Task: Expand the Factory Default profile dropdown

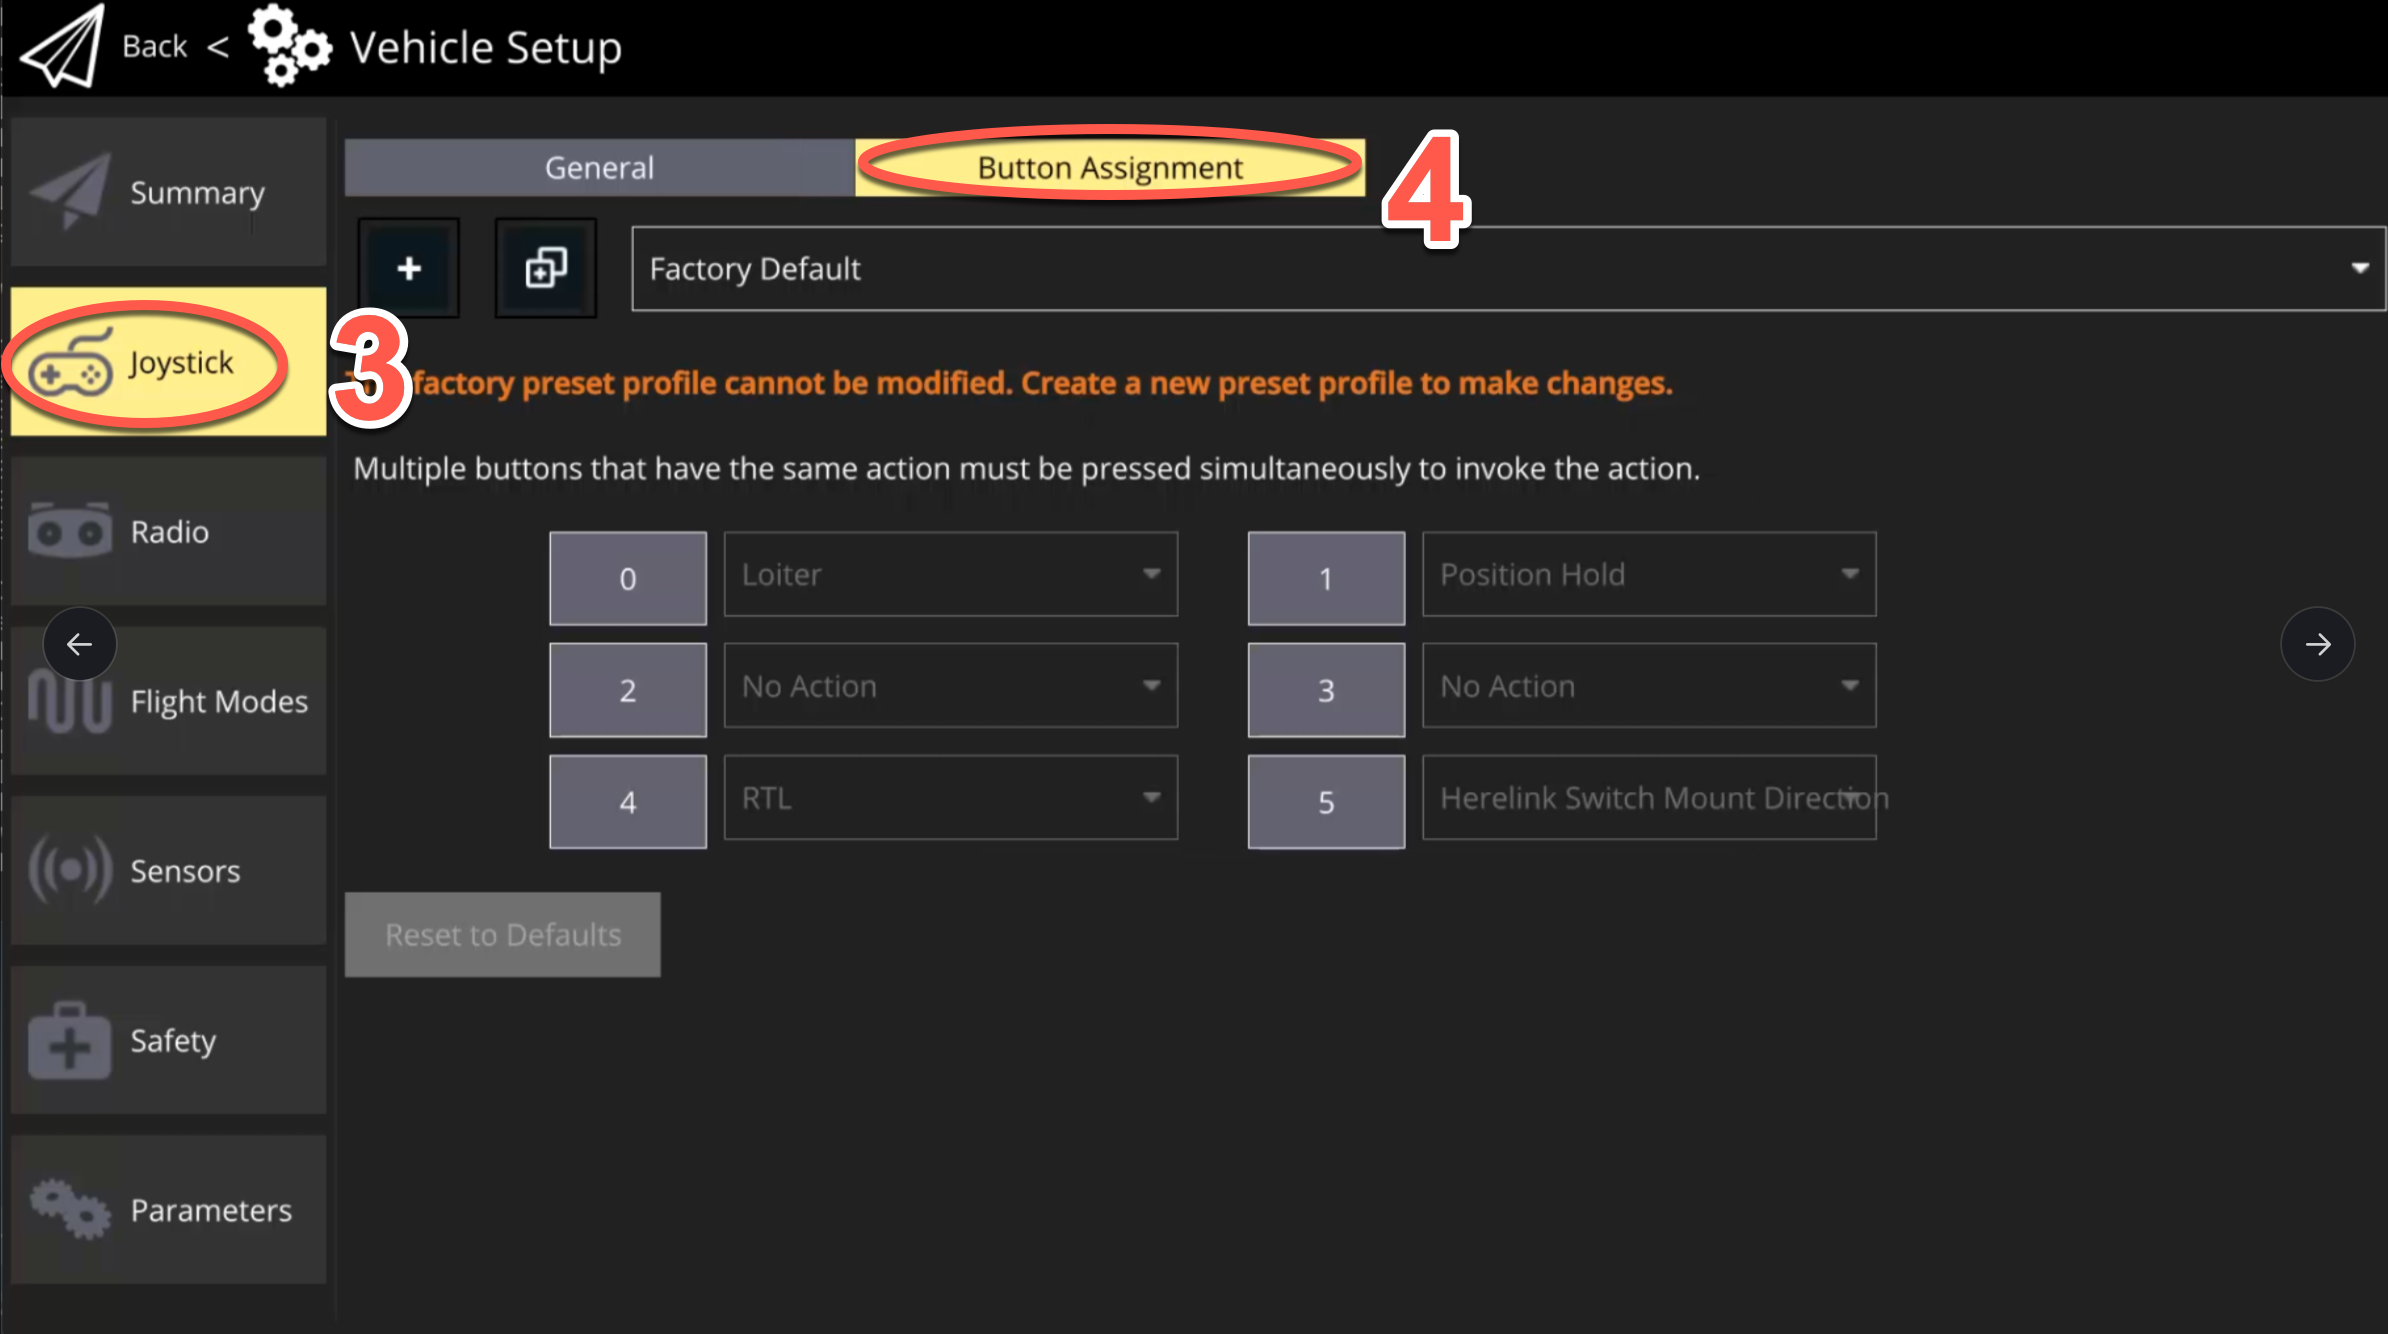Action: [1508, 268]
